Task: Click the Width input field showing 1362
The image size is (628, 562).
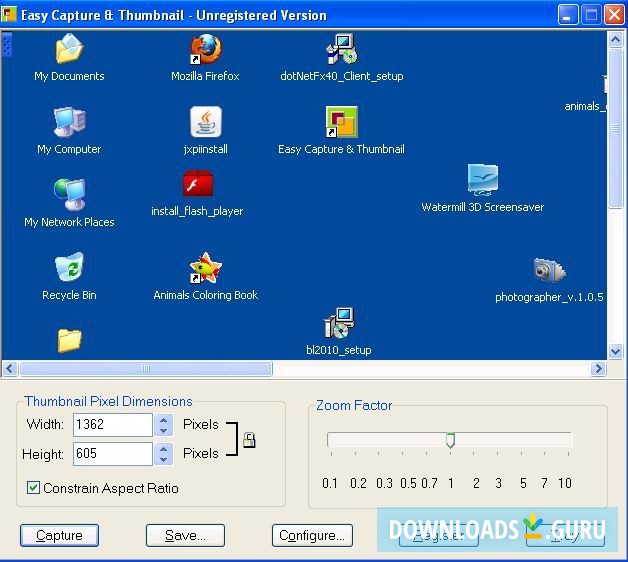Action: [113, 425]
